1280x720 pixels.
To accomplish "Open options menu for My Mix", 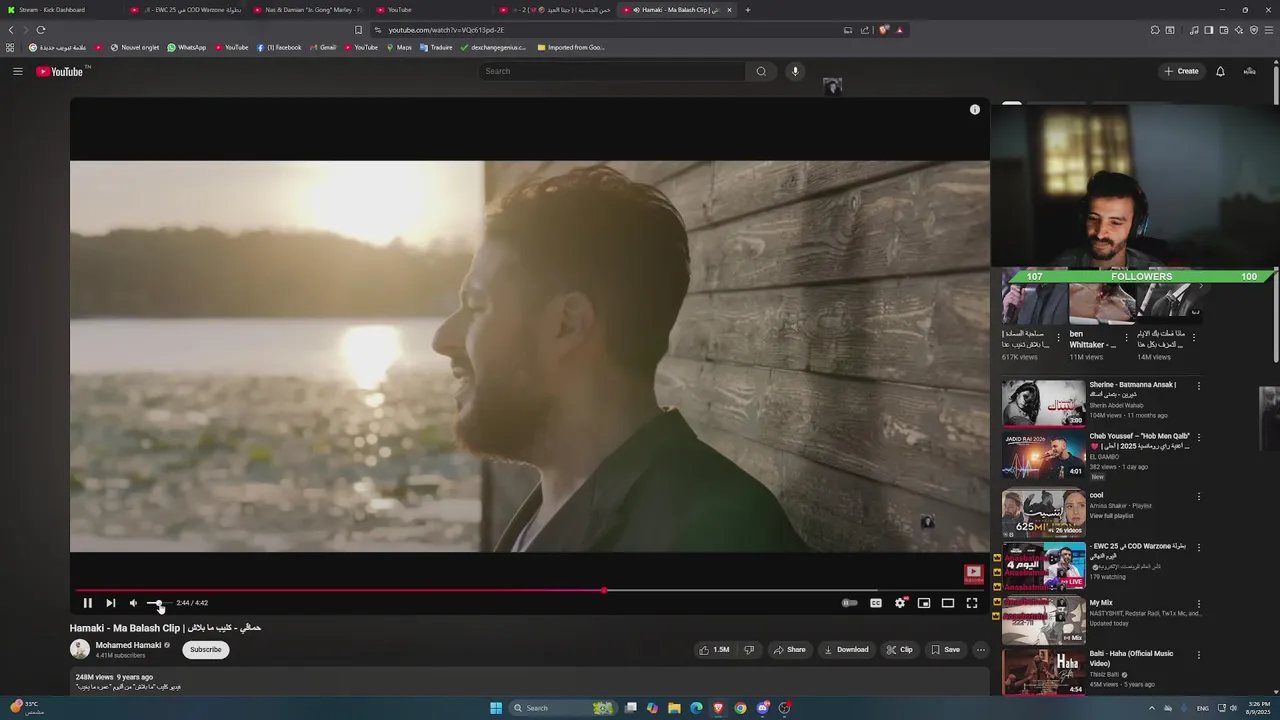I will coord(1199,604).
